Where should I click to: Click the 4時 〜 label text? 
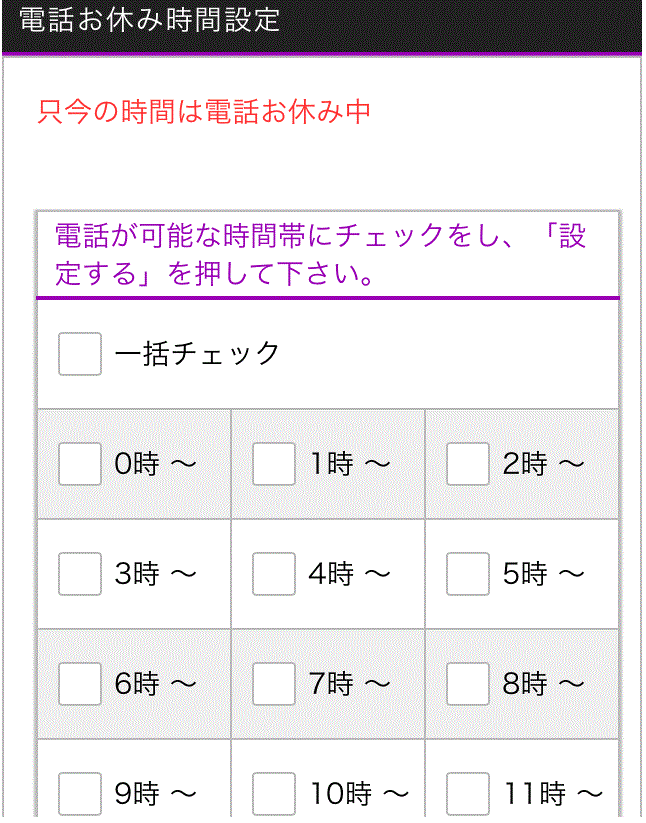pyautogui.click(x=349, y=574)
